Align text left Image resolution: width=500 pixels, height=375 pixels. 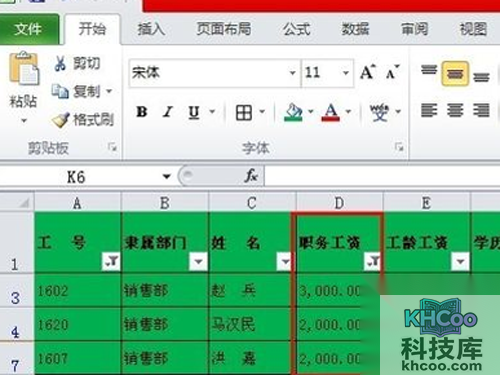pyautogui.click(x=429, y=110)
